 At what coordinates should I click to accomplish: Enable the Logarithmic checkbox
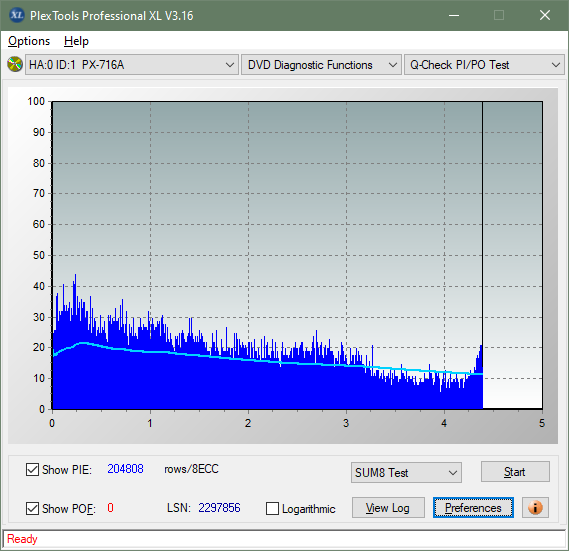click(272, 509)
